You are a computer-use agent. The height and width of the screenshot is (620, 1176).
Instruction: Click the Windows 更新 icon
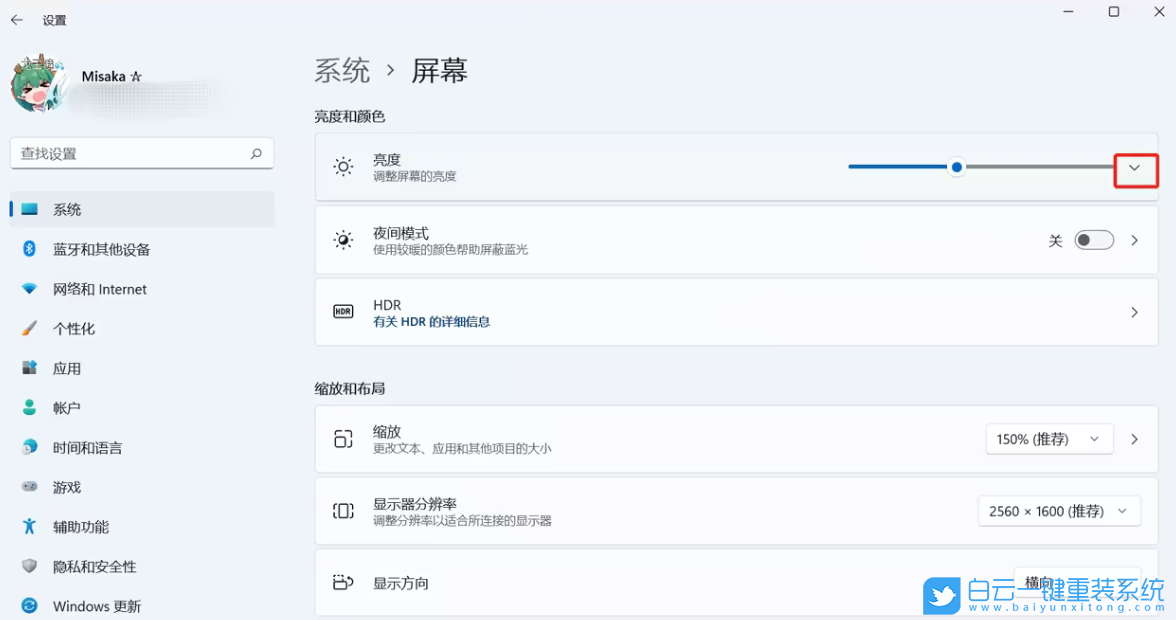click(x=28, y=605)
